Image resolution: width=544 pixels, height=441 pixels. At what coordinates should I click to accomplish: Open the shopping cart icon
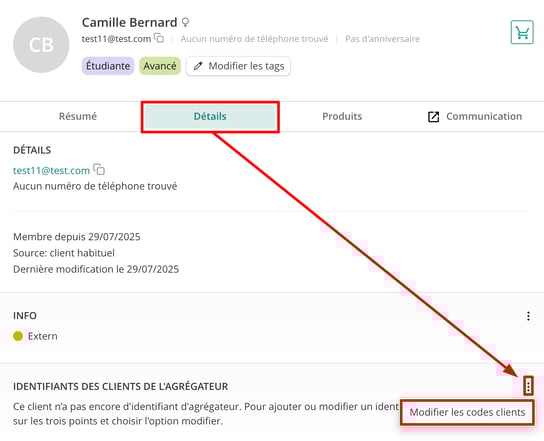tap(522, 32)
